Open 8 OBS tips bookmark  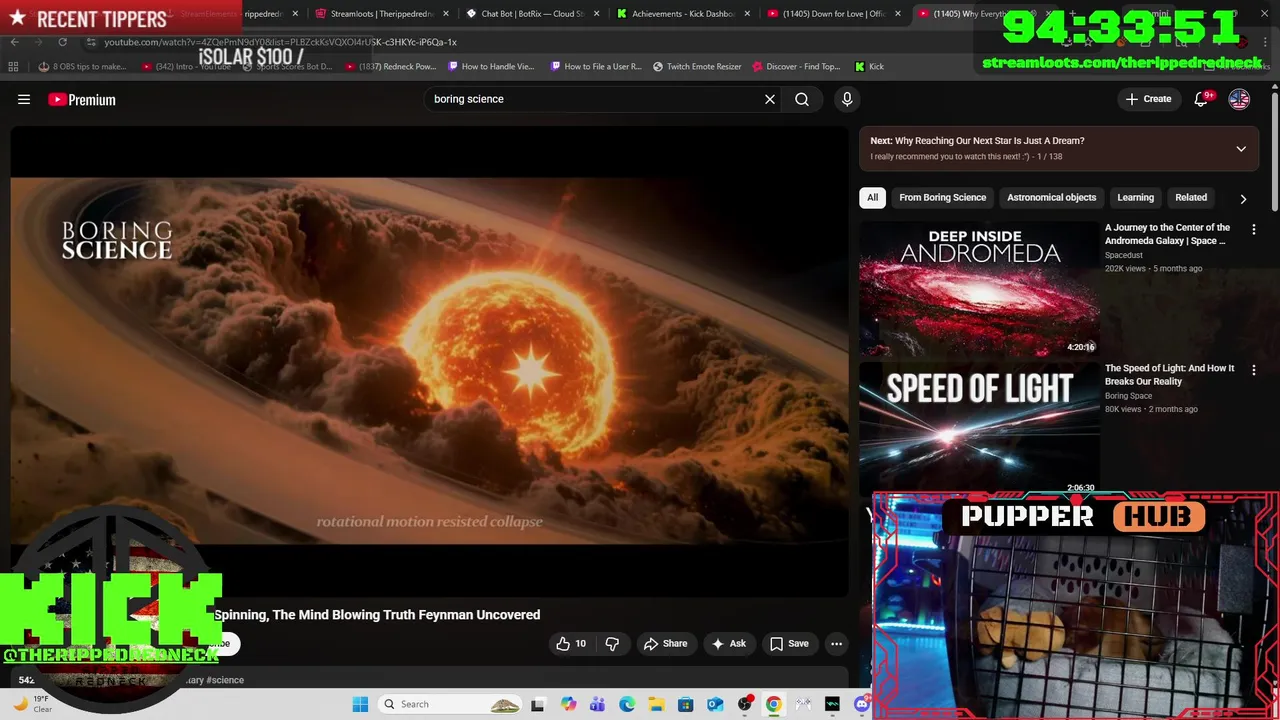coord(82,67)
